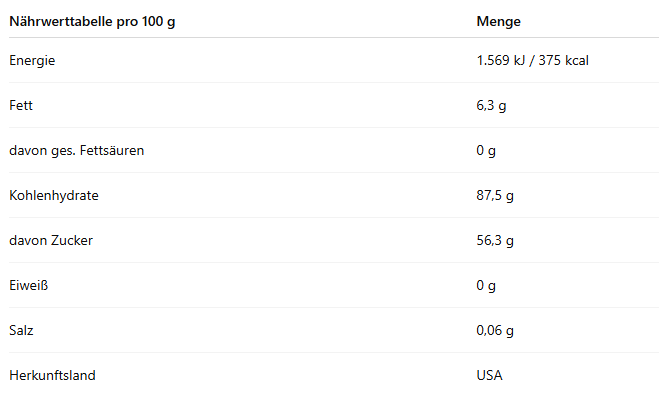Select the Salz row label
Screen dimensions: 659x406
pyautogui.click(x=22, y=331)
